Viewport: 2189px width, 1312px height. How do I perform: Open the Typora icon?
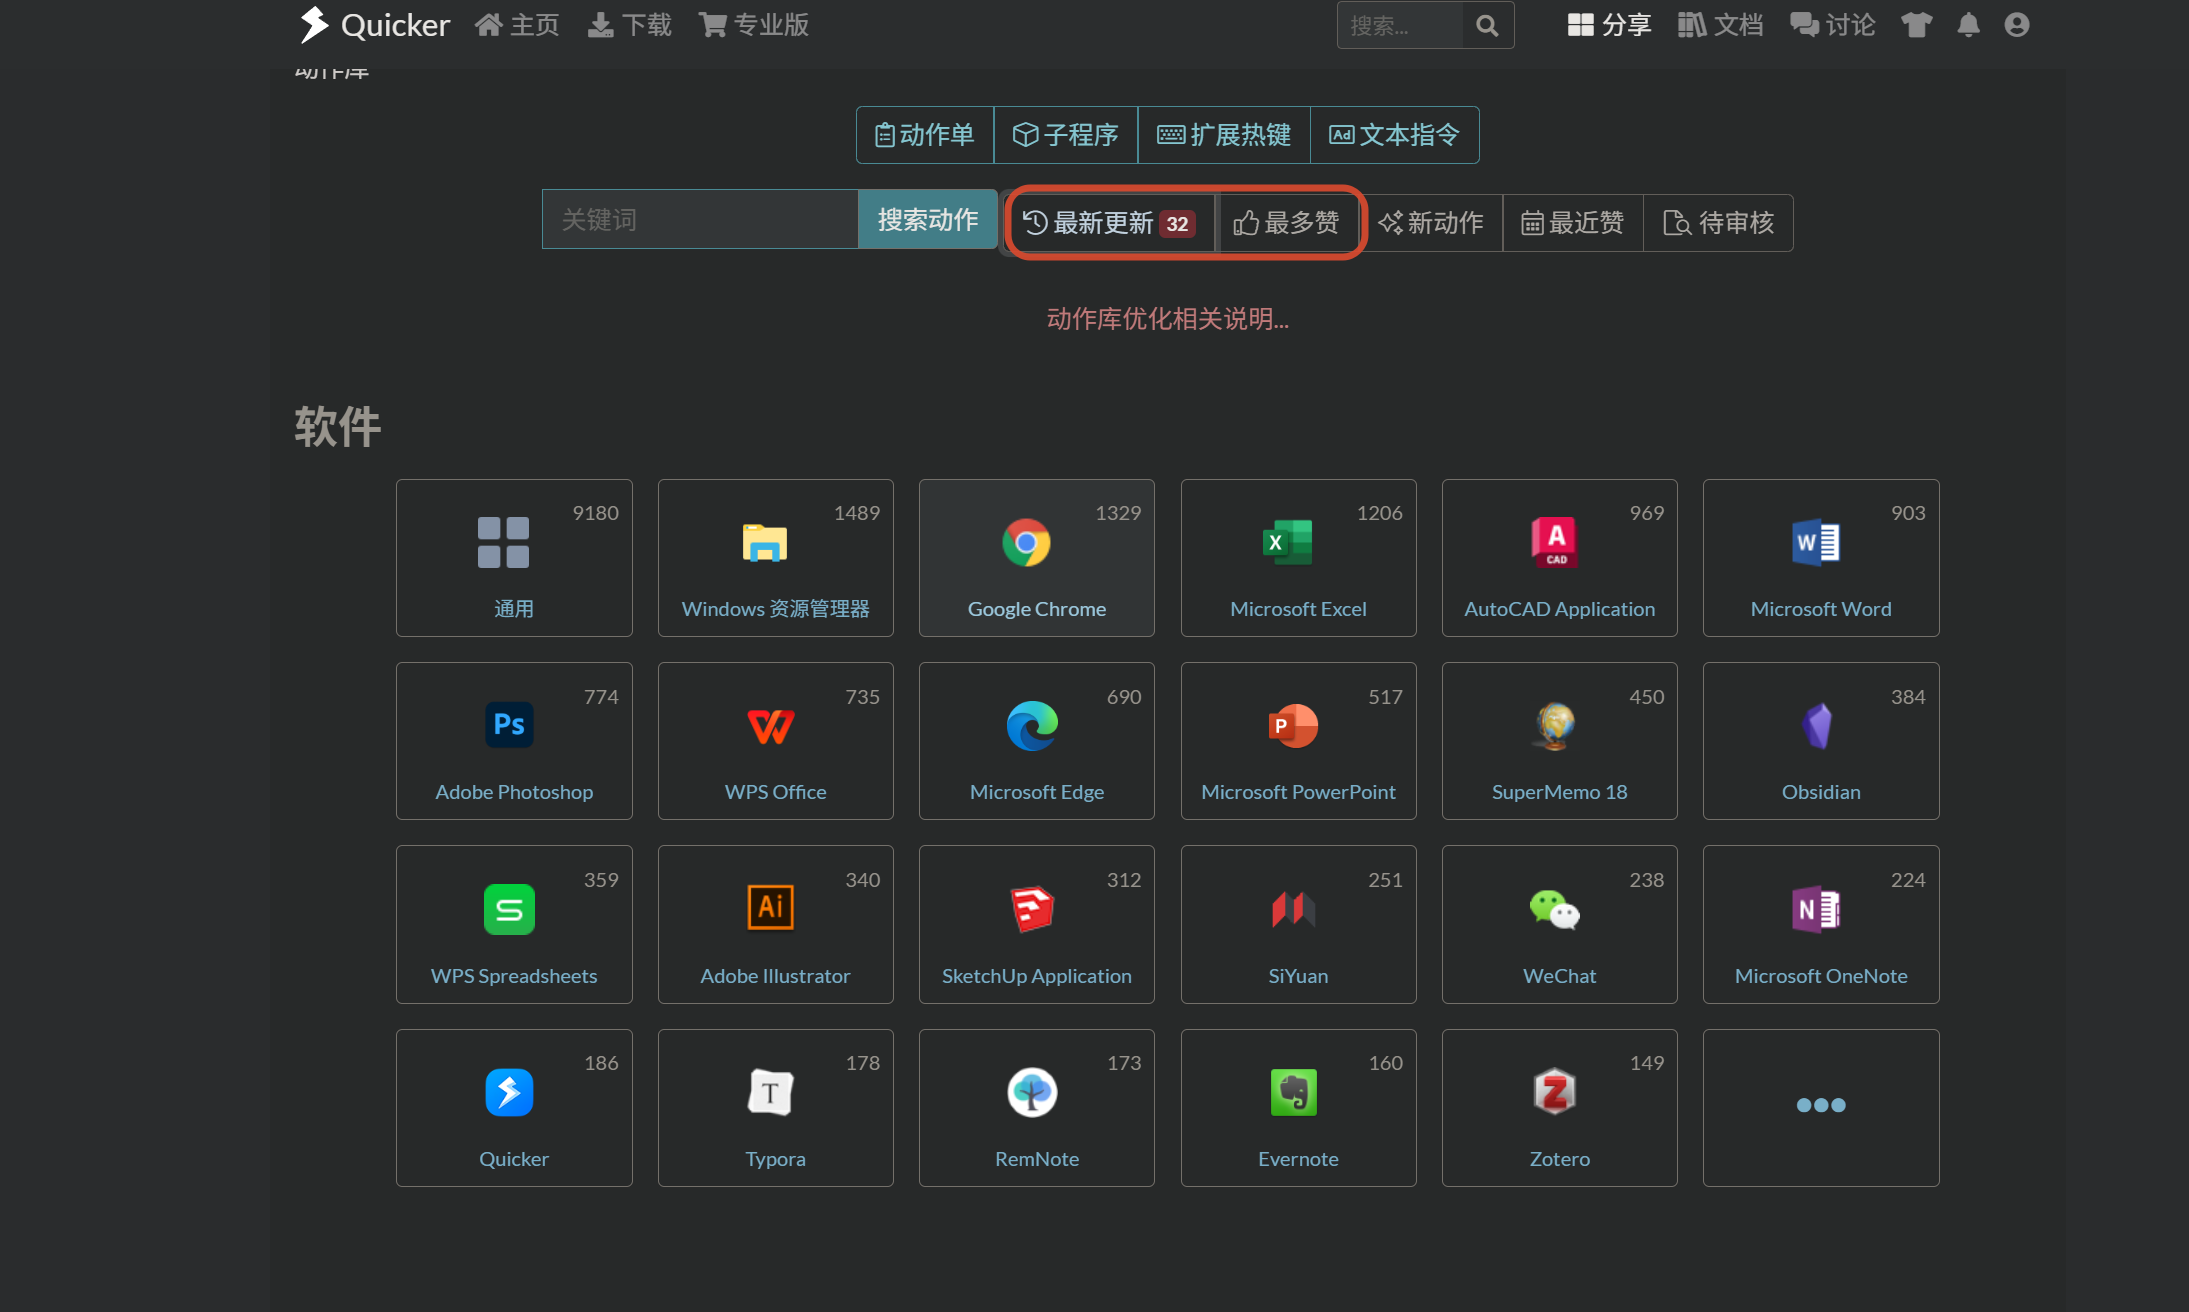point(771,1092)
